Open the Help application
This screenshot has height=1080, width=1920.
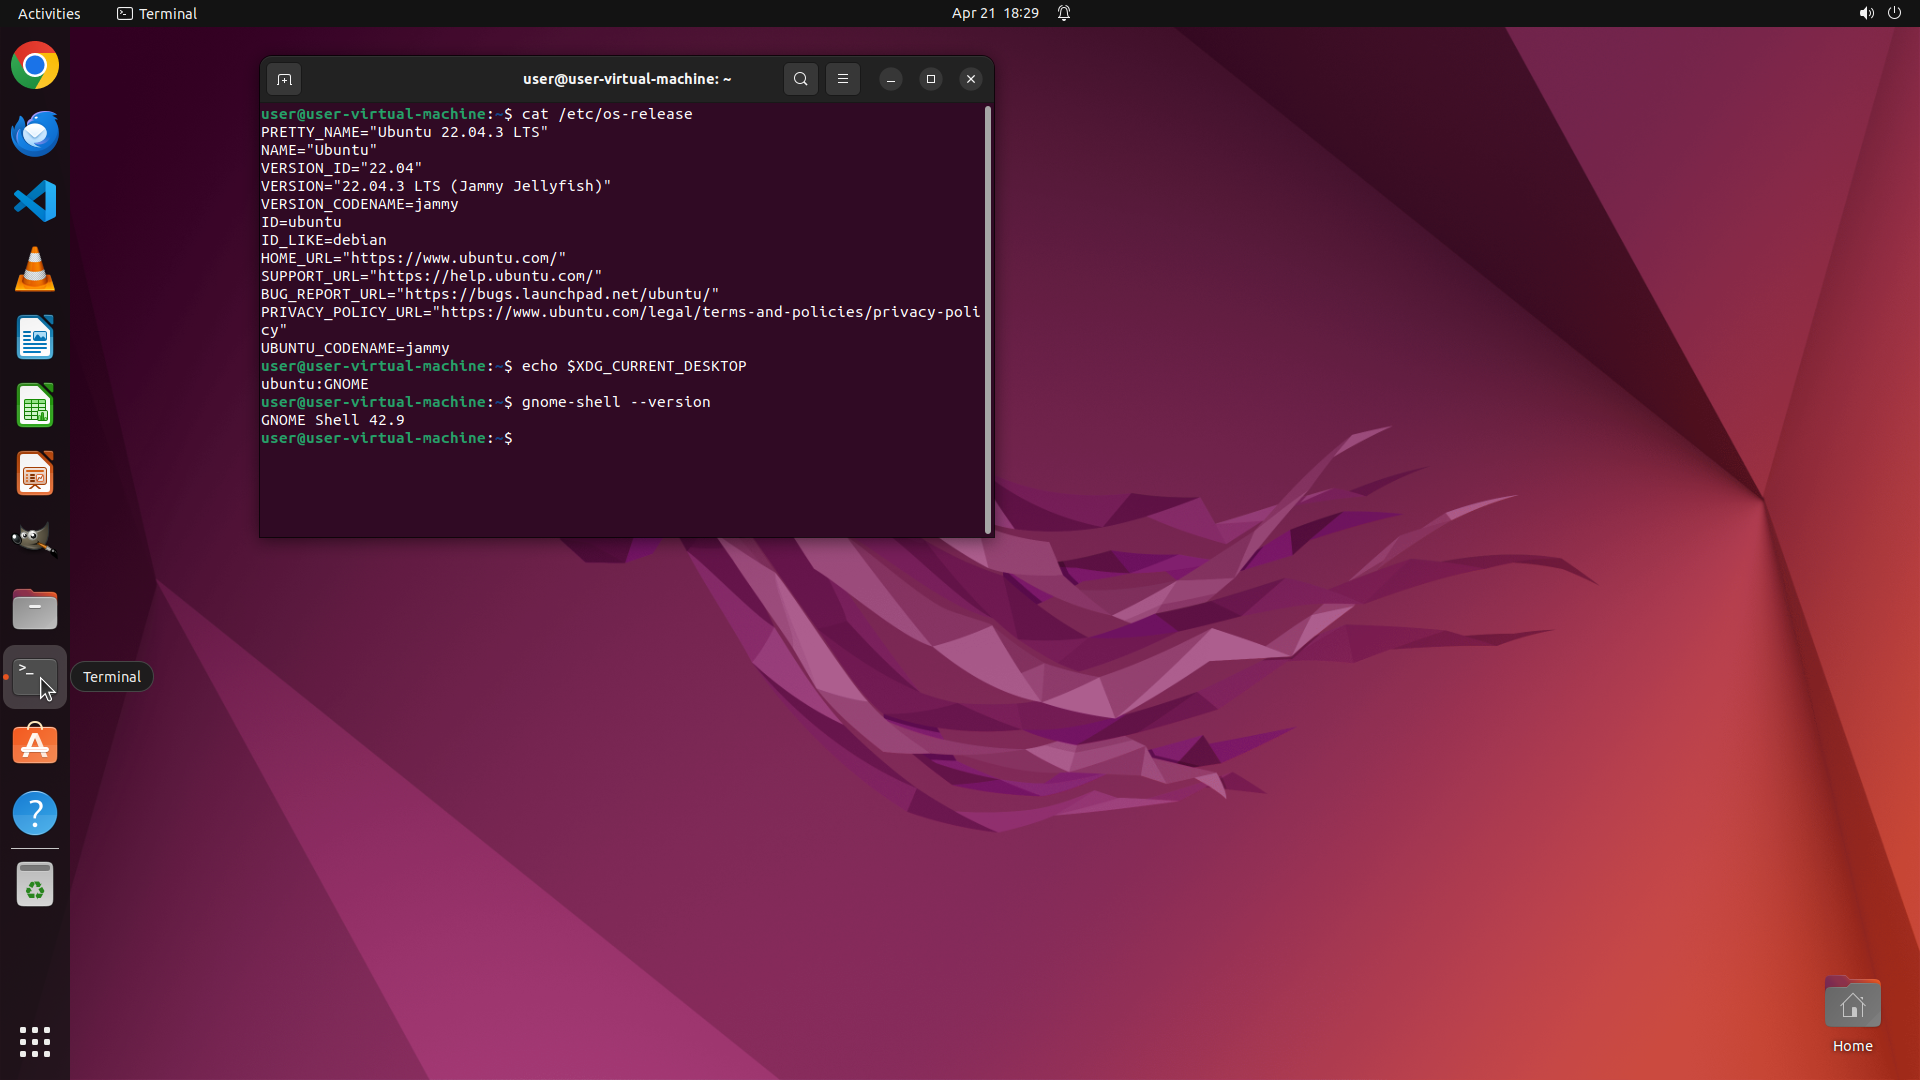pyautogui.click(x=35, y=813)
